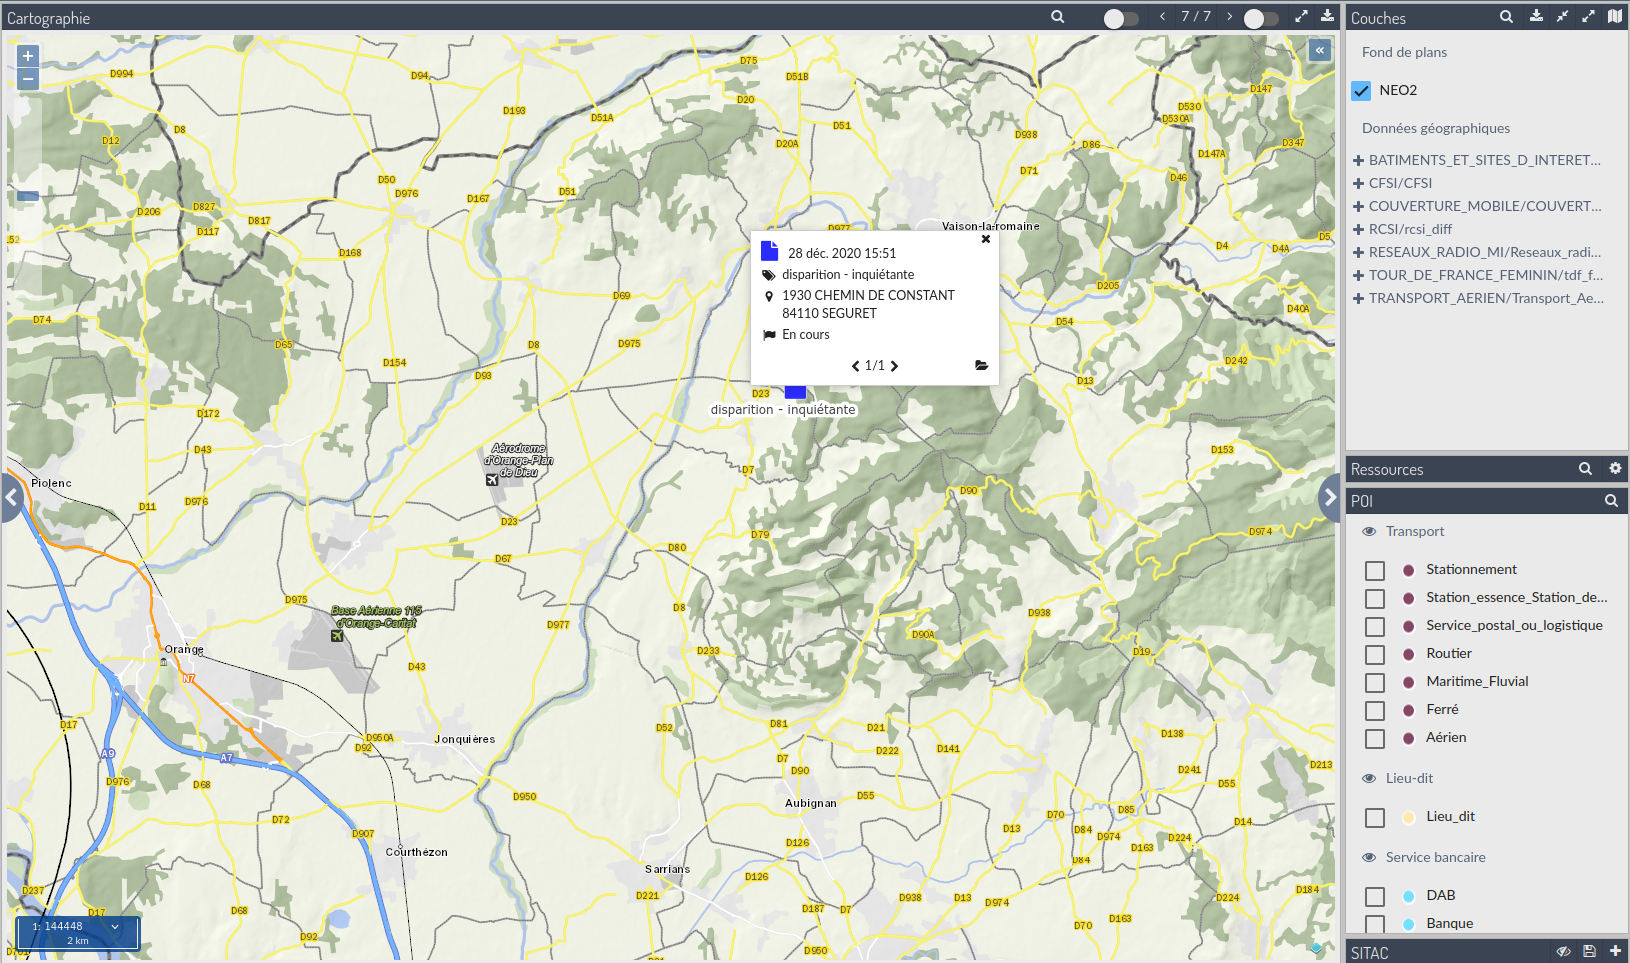Toggle SITAC visibility eye-slash icon
1630x963 pixels.
tap(1563, 952)
